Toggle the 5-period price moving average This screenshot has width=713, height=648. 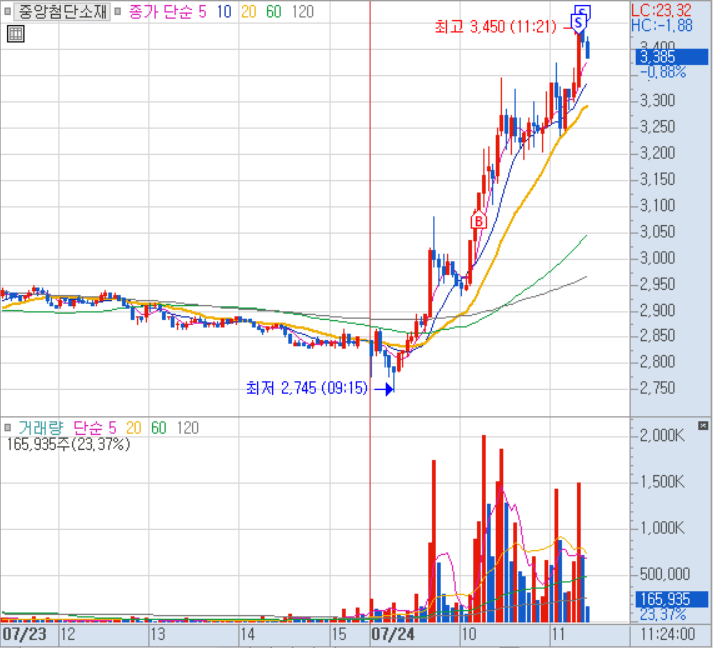click(x=200, y=12)
